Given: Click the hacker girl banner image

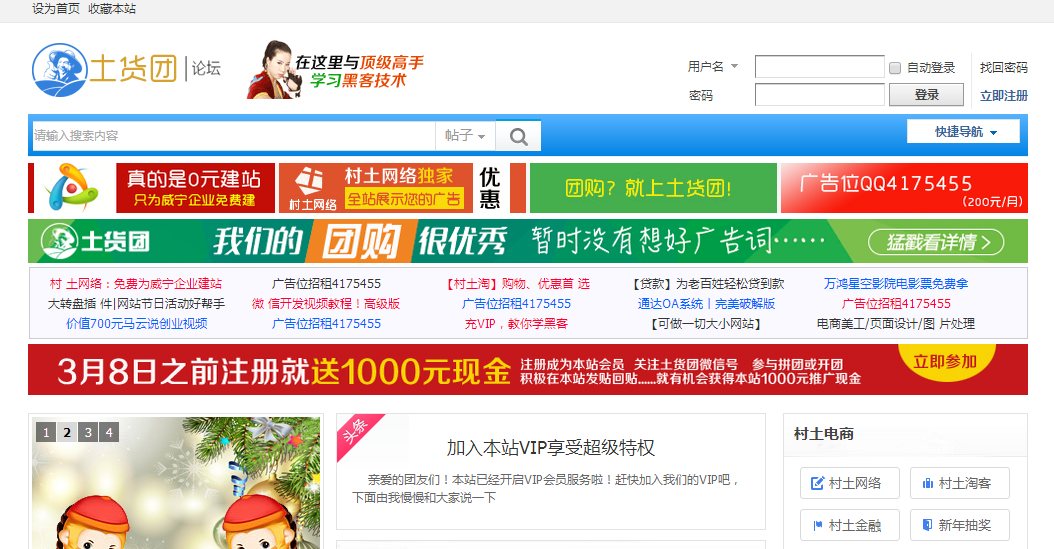Looking at the screenshot, I should (x=335, y=70).
